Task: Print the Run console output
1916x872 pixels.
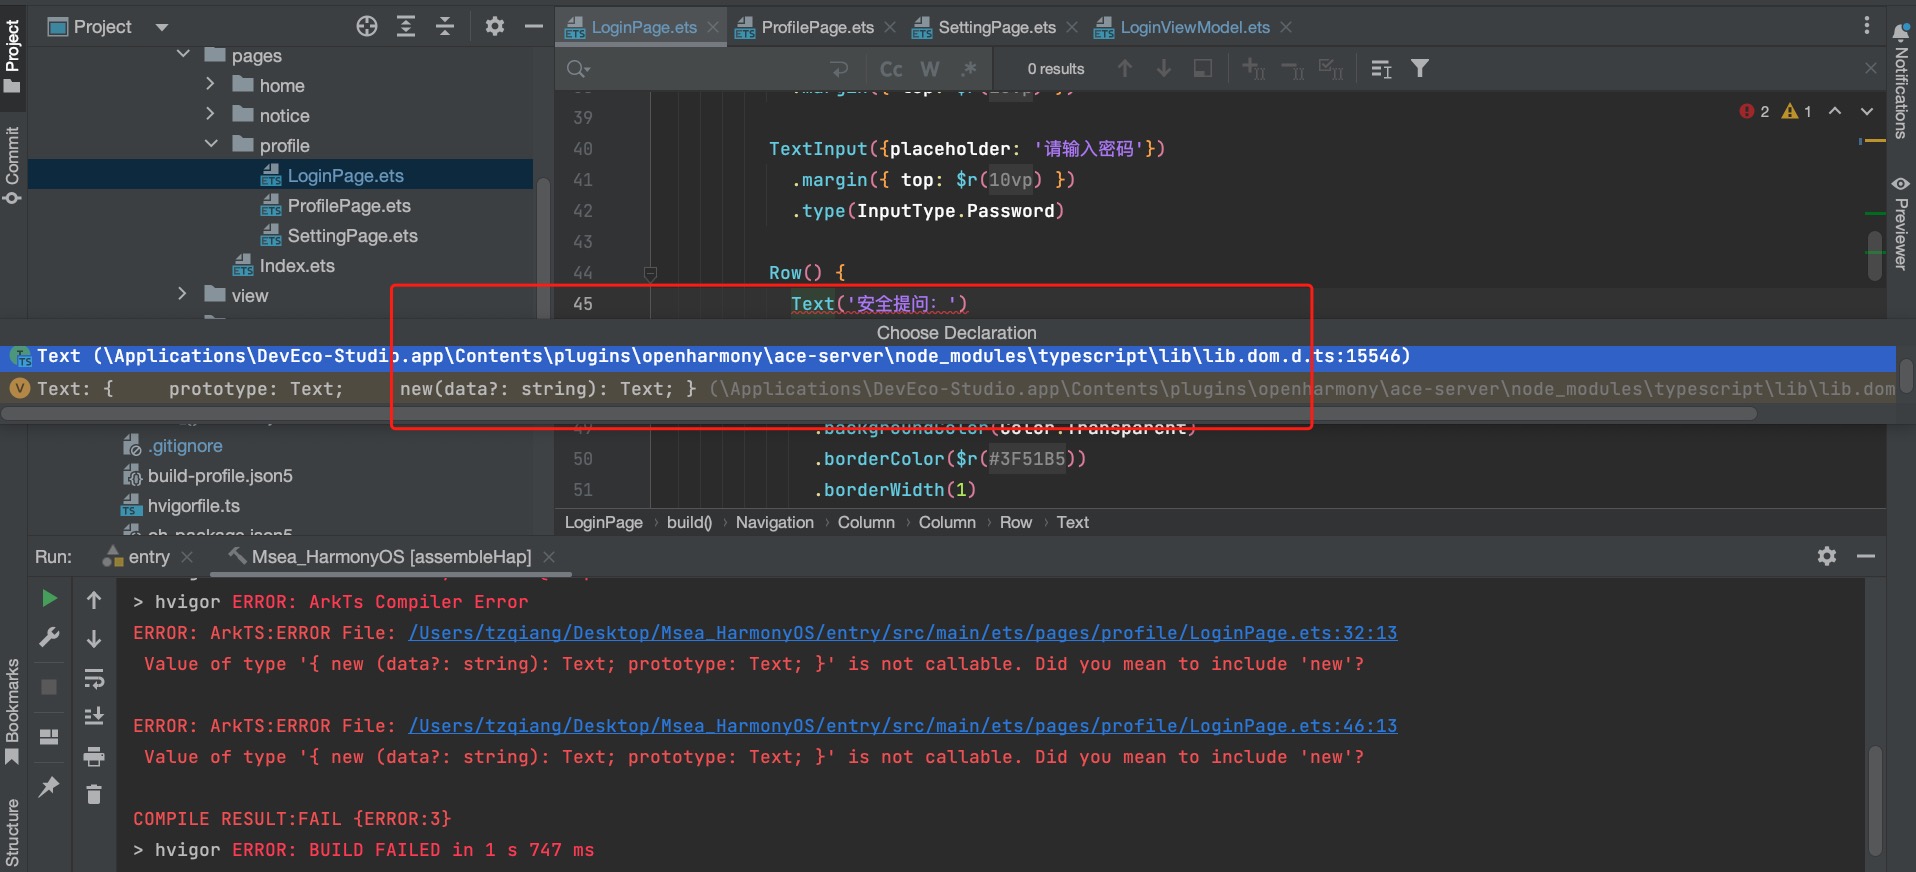Action: click(94, 756)
